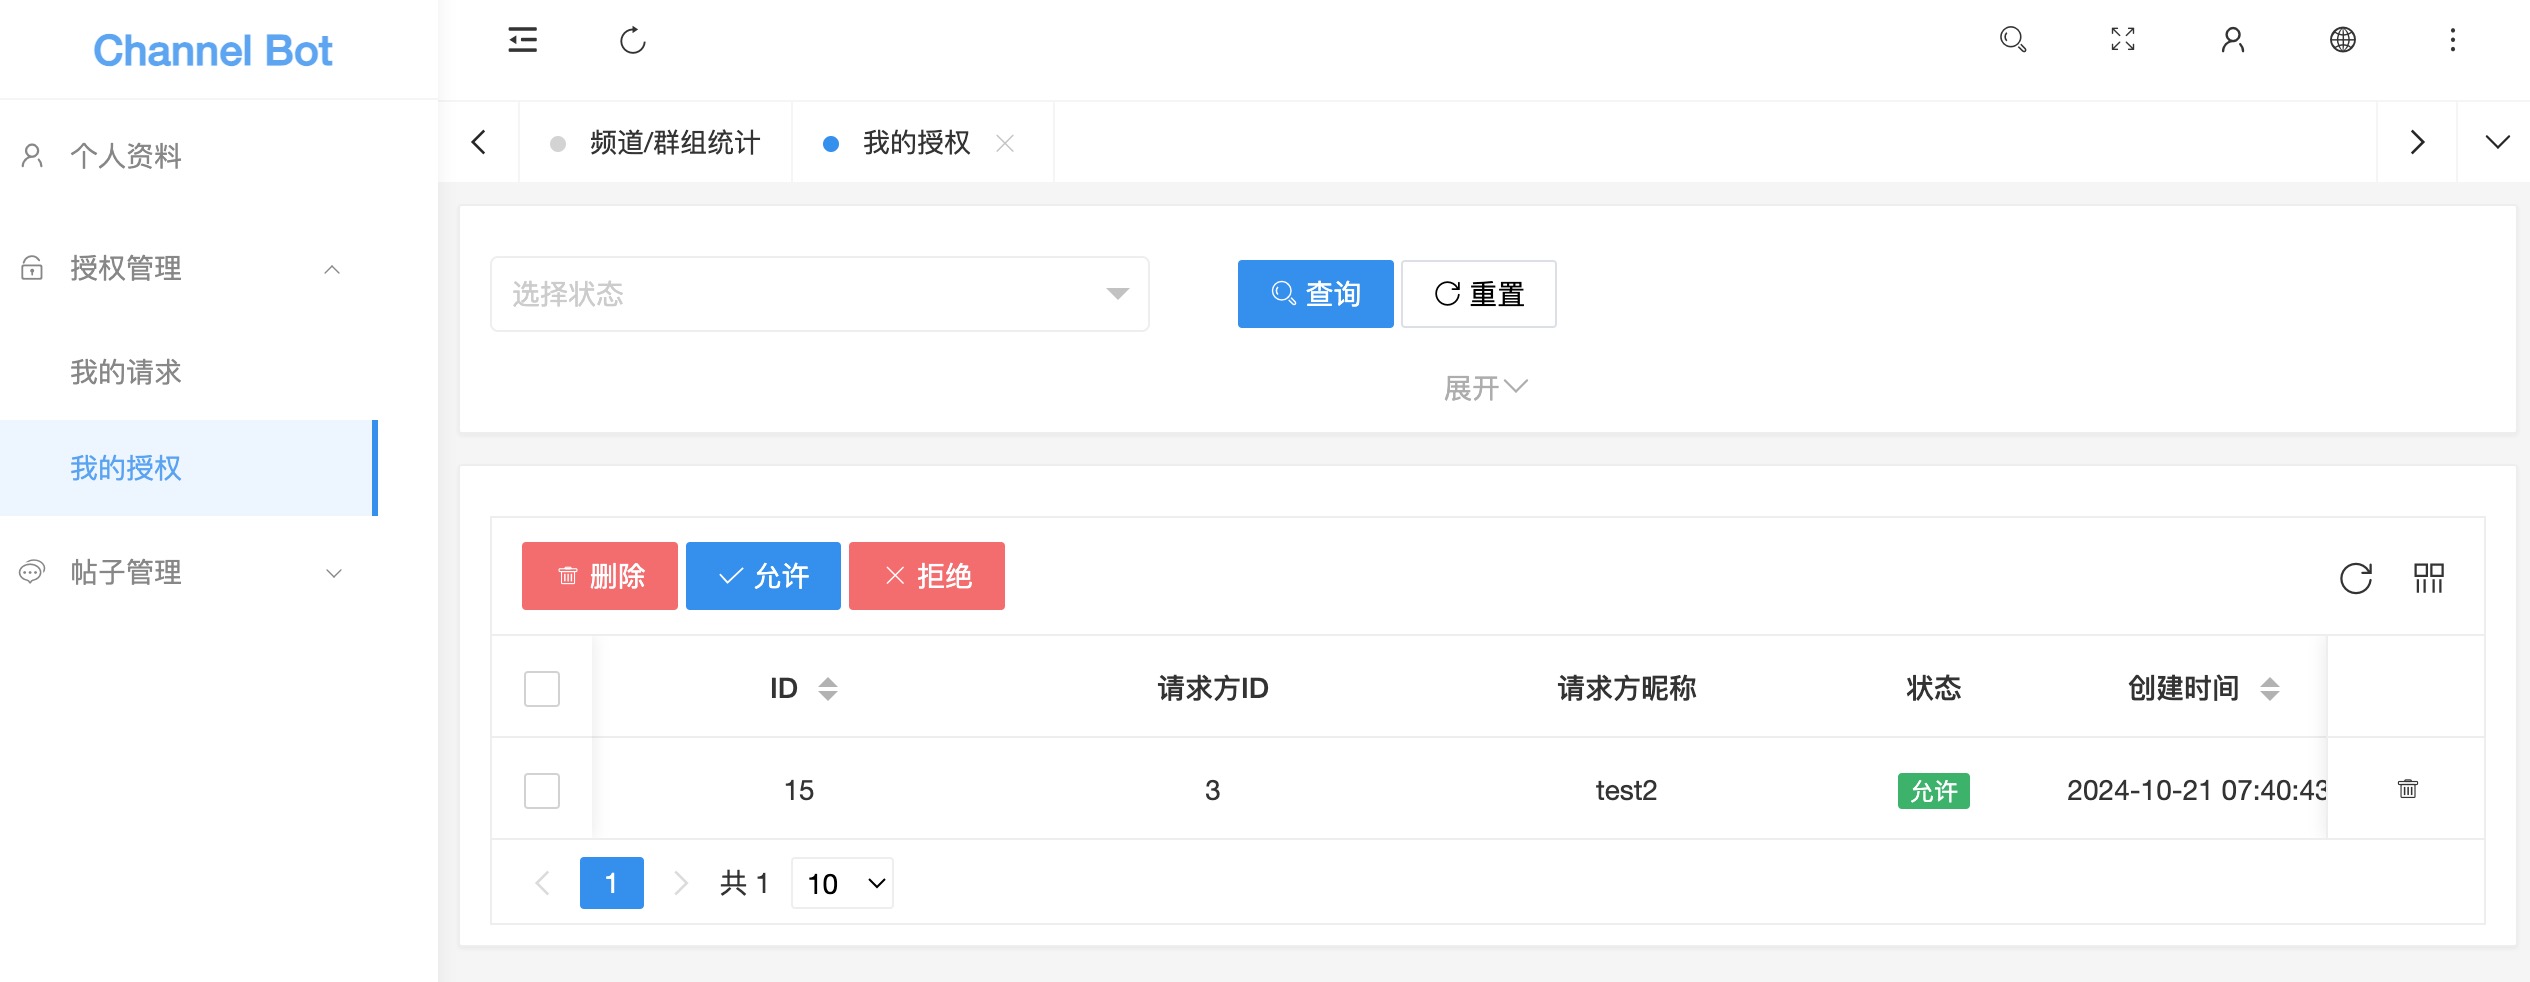Refresh the table with the circular arrow icon

point(2355,578)
